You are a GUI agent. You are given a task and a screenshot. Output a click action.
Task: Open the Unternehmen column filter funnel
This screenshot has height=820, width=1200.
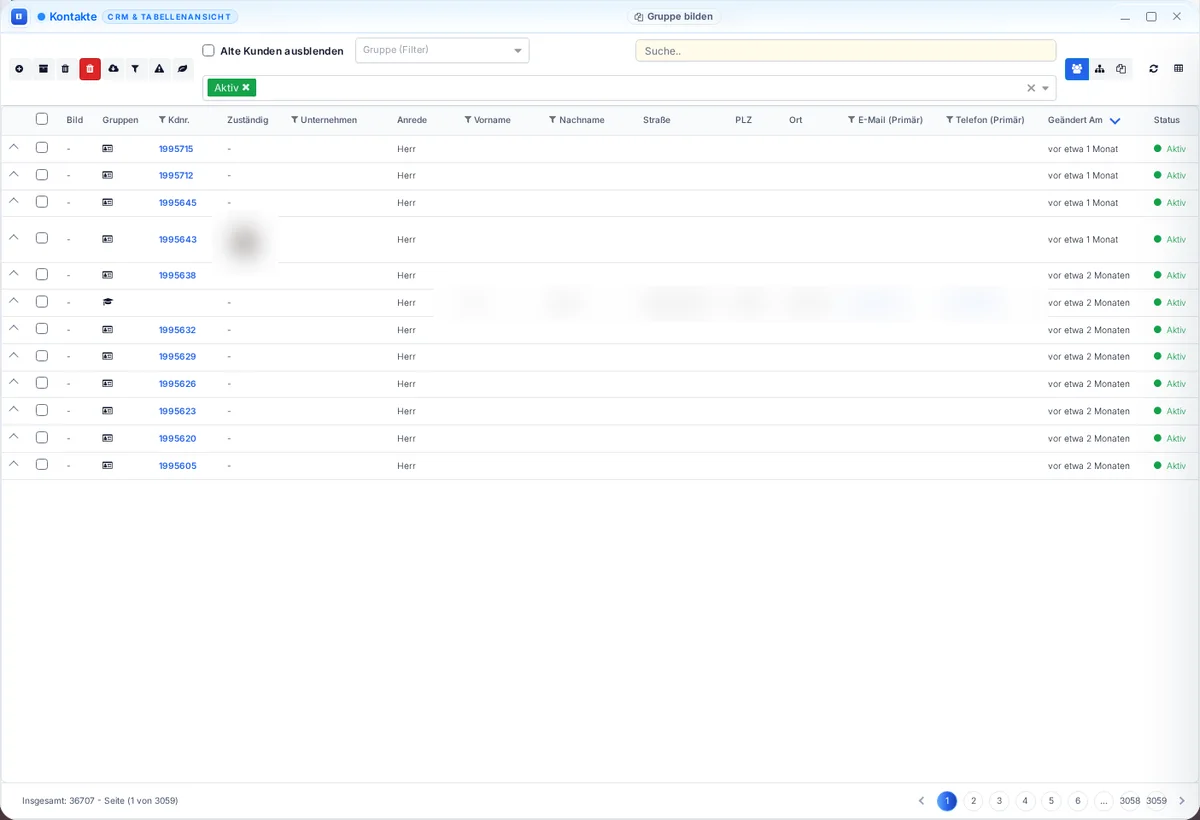click(x=295, y=120)
